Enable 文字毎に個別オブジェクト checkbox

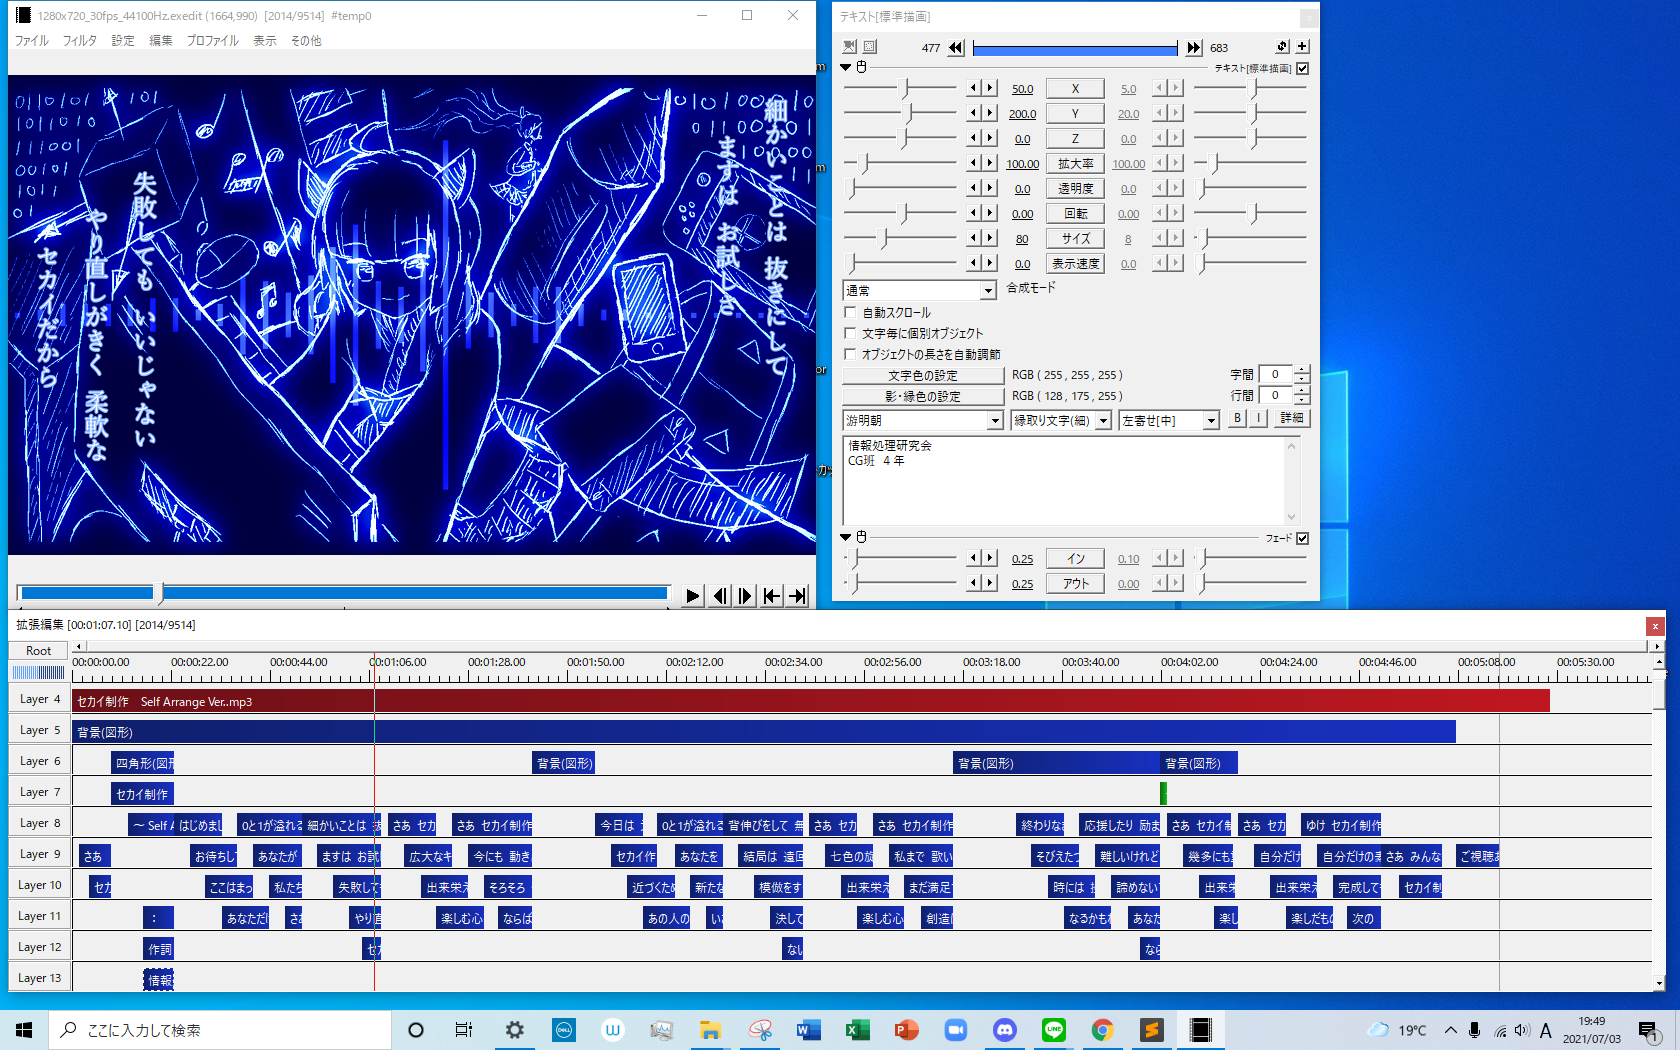(850, 333)
